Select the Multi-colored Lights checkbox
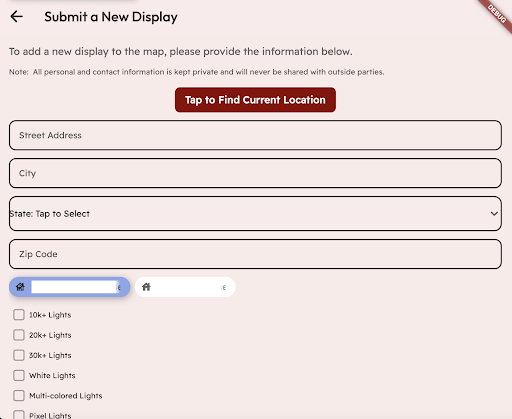The image size is (512, 419). coord(19,396)
